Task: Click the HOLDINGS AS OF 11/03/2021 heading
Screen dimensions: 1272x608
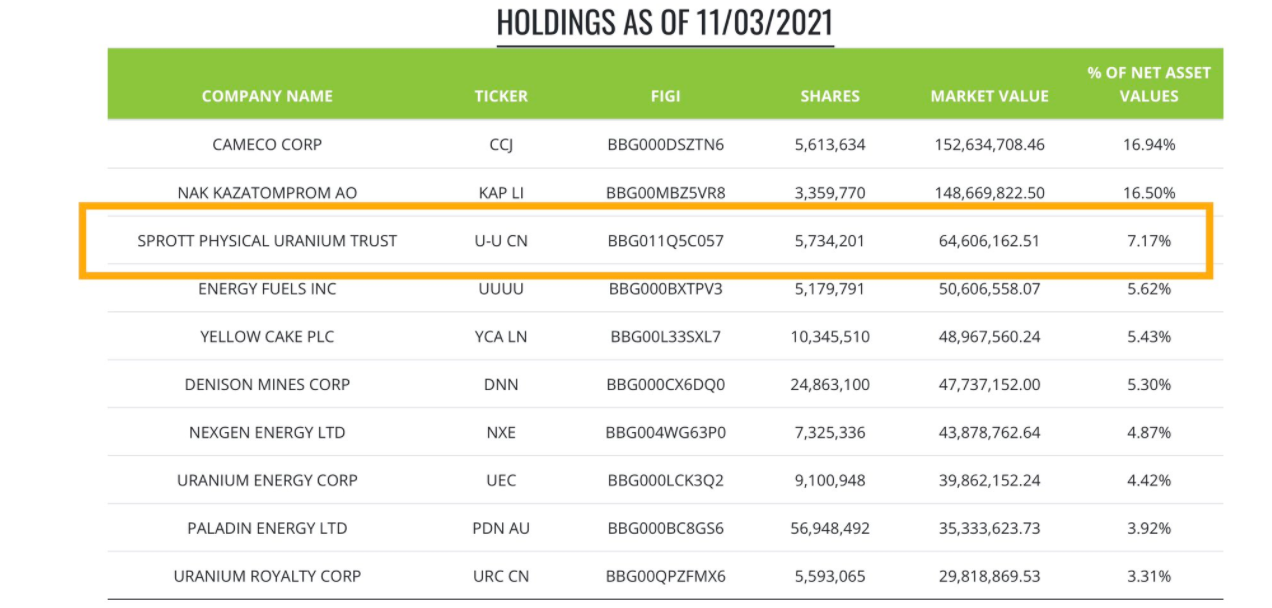Action: 665,22
